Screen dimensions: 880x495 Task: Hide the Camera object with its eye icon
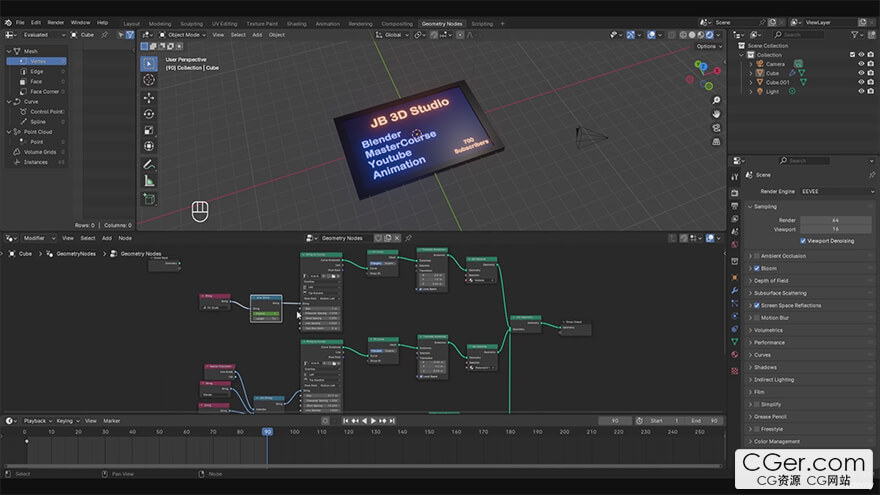pos(861,64)
